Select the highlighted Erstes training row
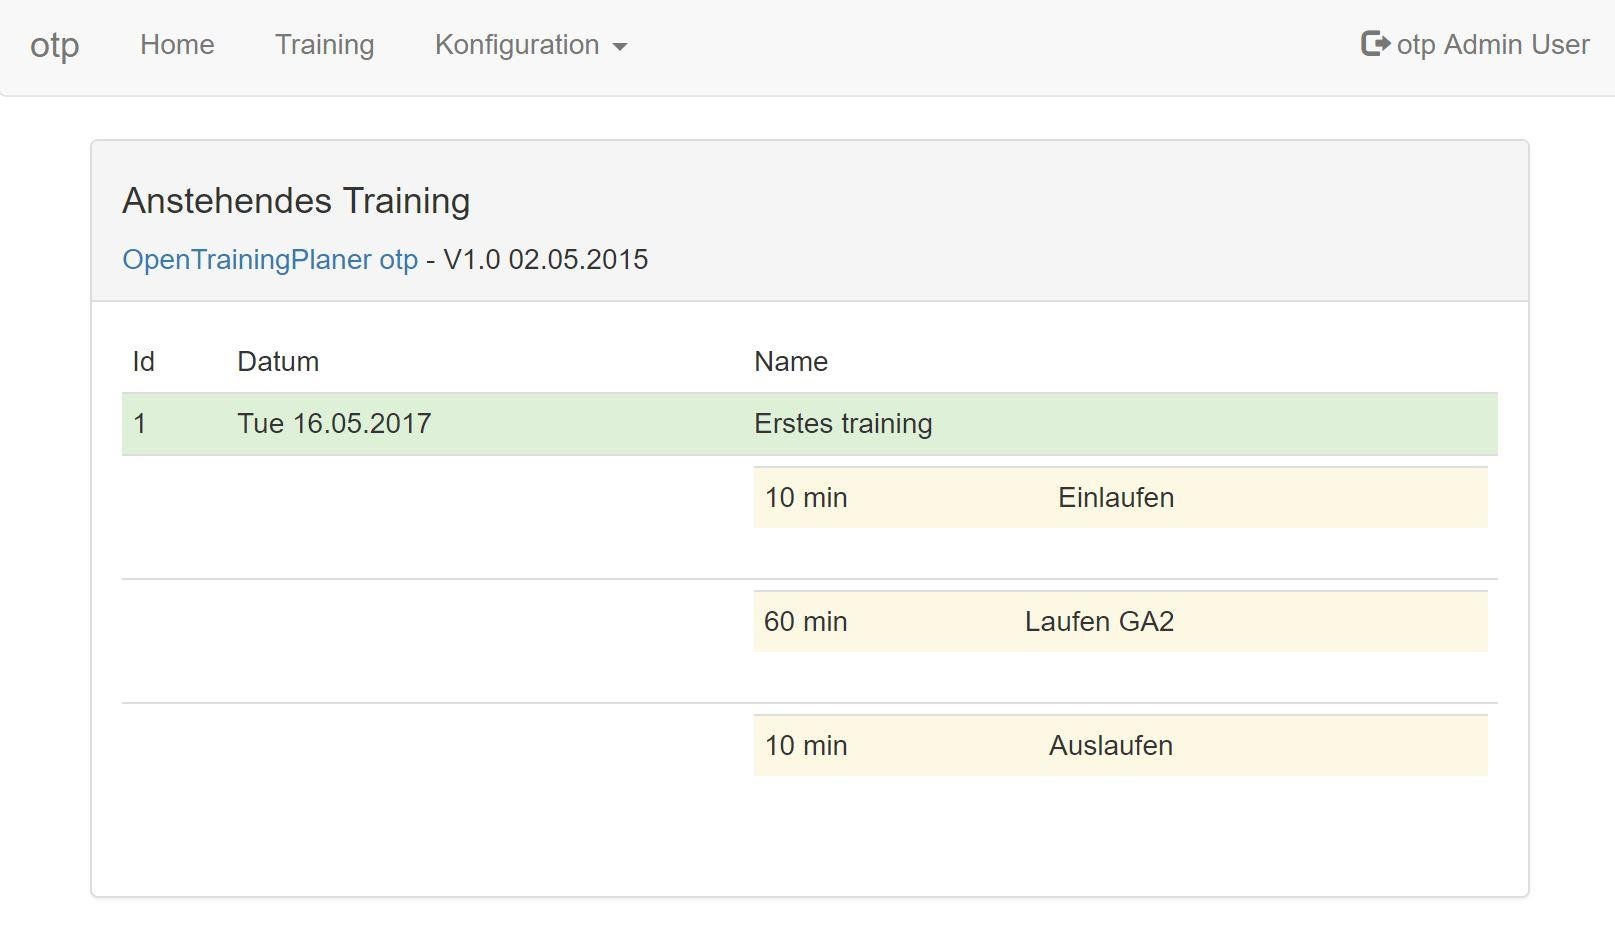 coord(810,424)
